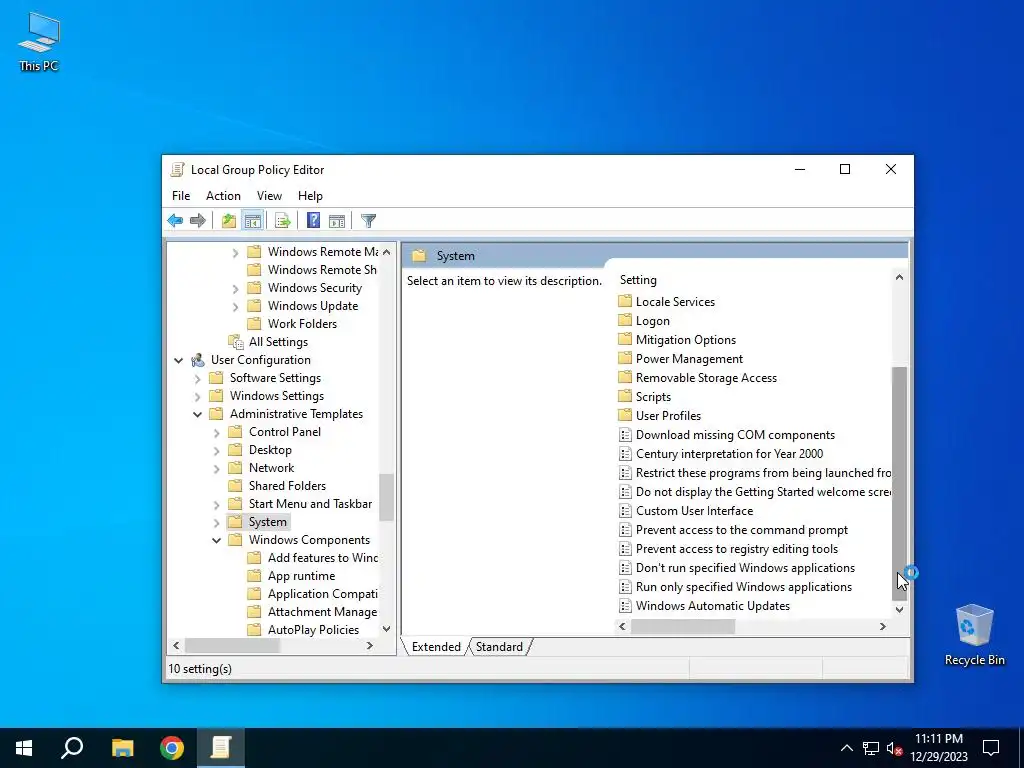This screenshot has width=1024, height=768.
Task: Click the settings list vertical scrollbar thumb
Action: click(899, 483)
